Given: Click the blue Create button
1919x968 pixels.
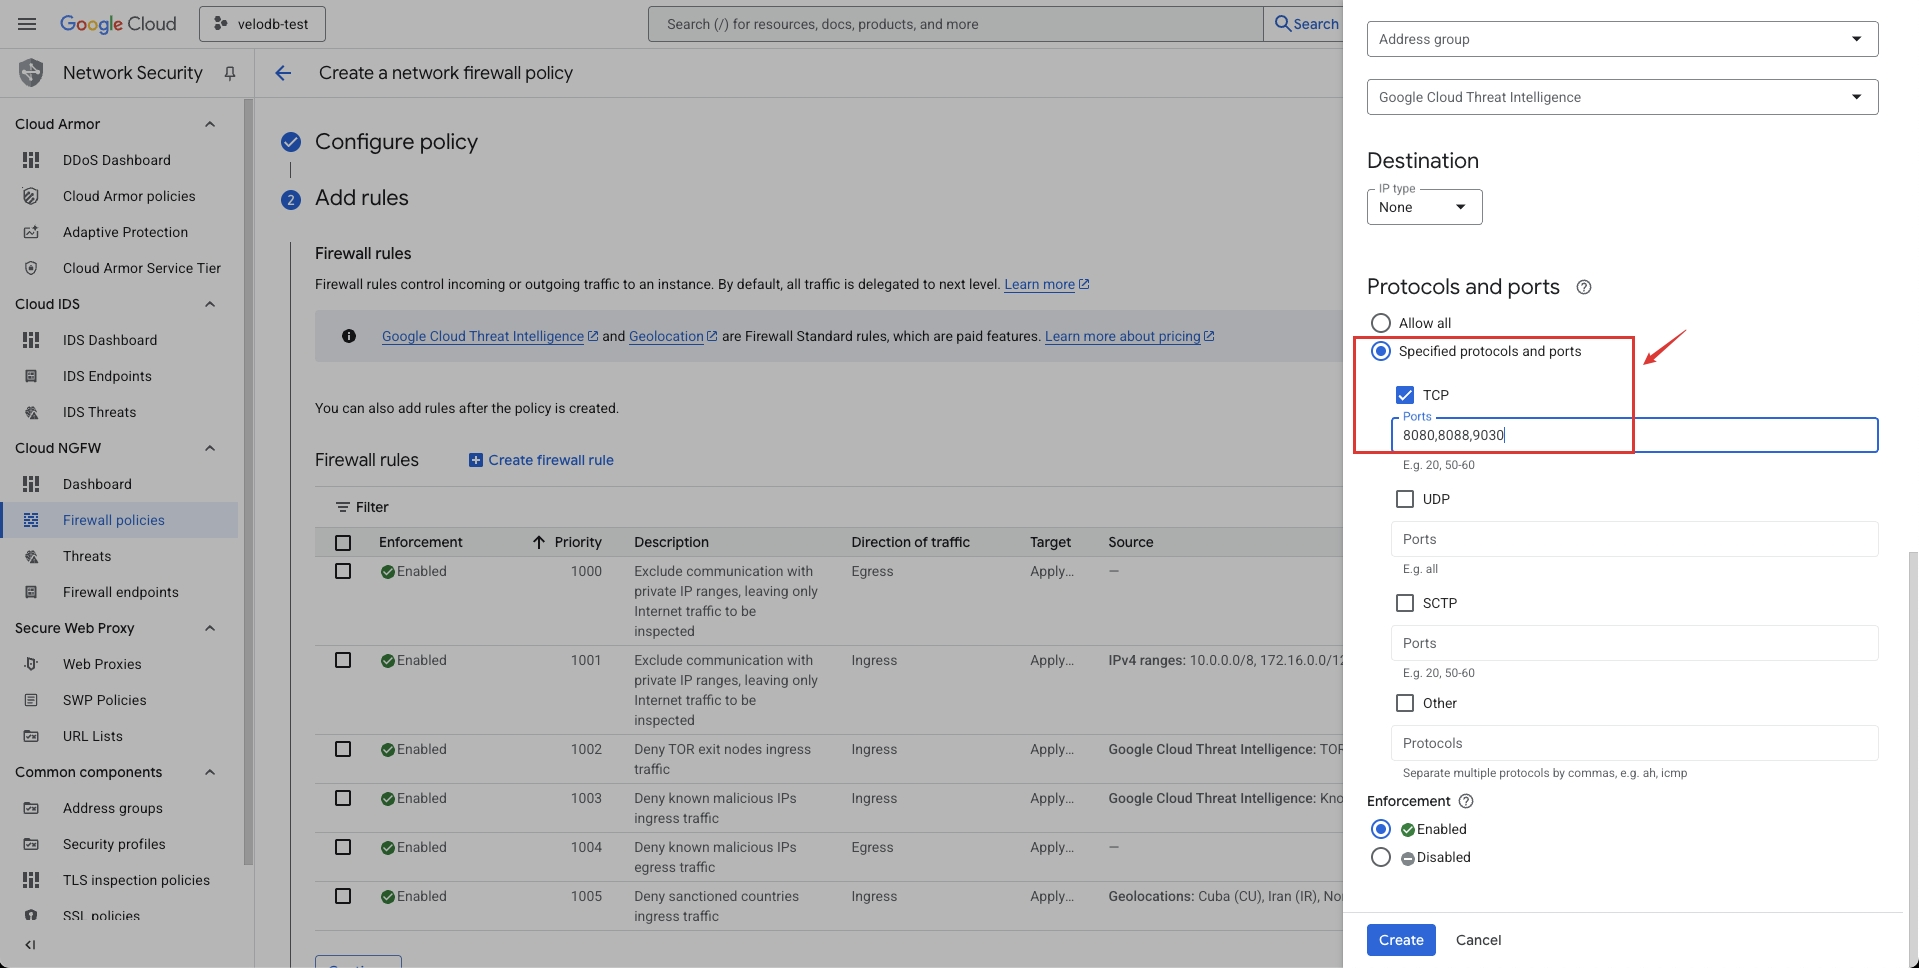Looking at the screenshot, I should [1401, 940].
